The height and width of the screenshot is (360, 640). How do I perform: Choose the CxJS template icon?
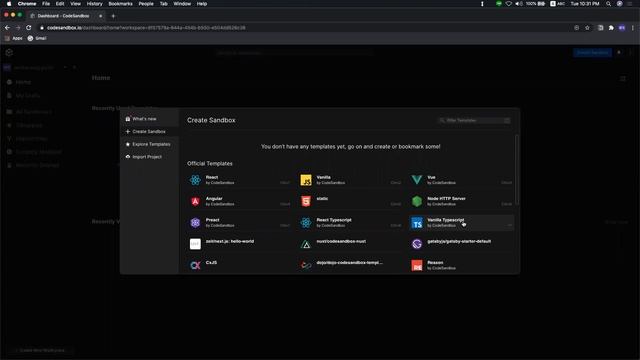pos(195,265)
